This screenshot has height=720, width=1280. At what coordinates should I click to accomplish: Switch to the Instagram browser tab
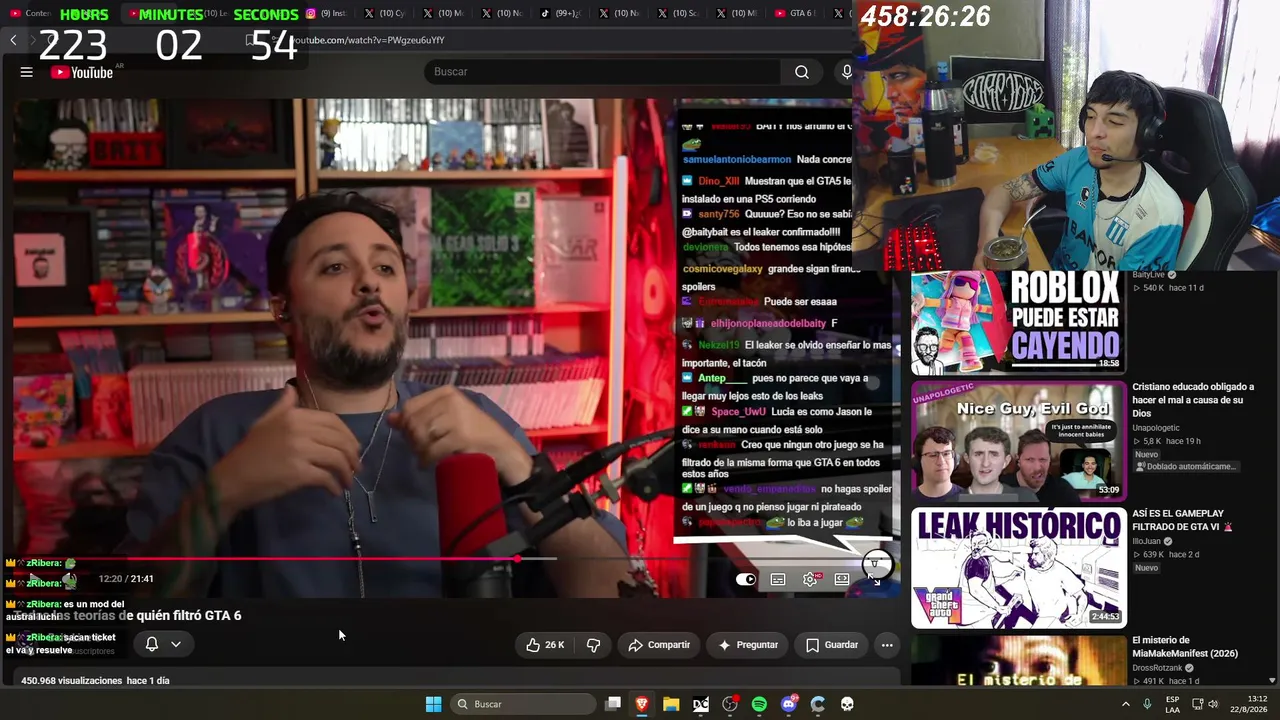(x=328, y=13)
